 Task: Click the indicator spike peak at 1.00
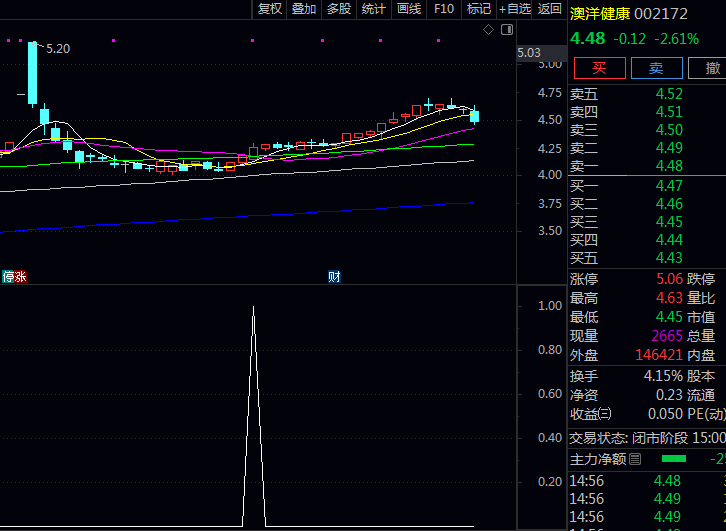click(x=253, y=307)
